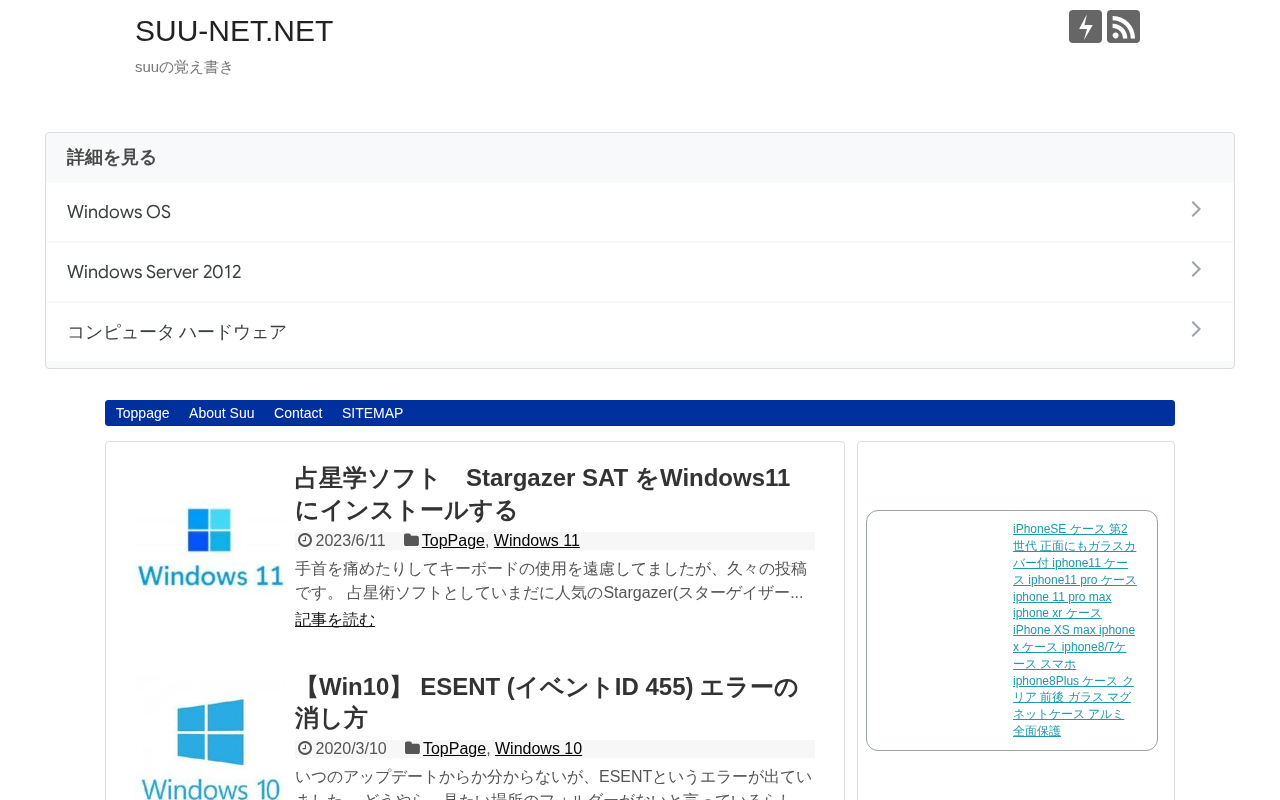This screenshot has width=1280, height=800.
Task: Open the Windows 10 category link
Action: point(538,749)
